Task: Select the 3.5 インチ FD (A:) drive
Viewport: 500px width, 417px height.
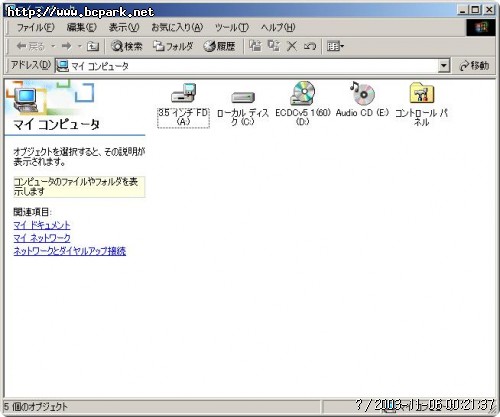Action: (x=183, y=105)
